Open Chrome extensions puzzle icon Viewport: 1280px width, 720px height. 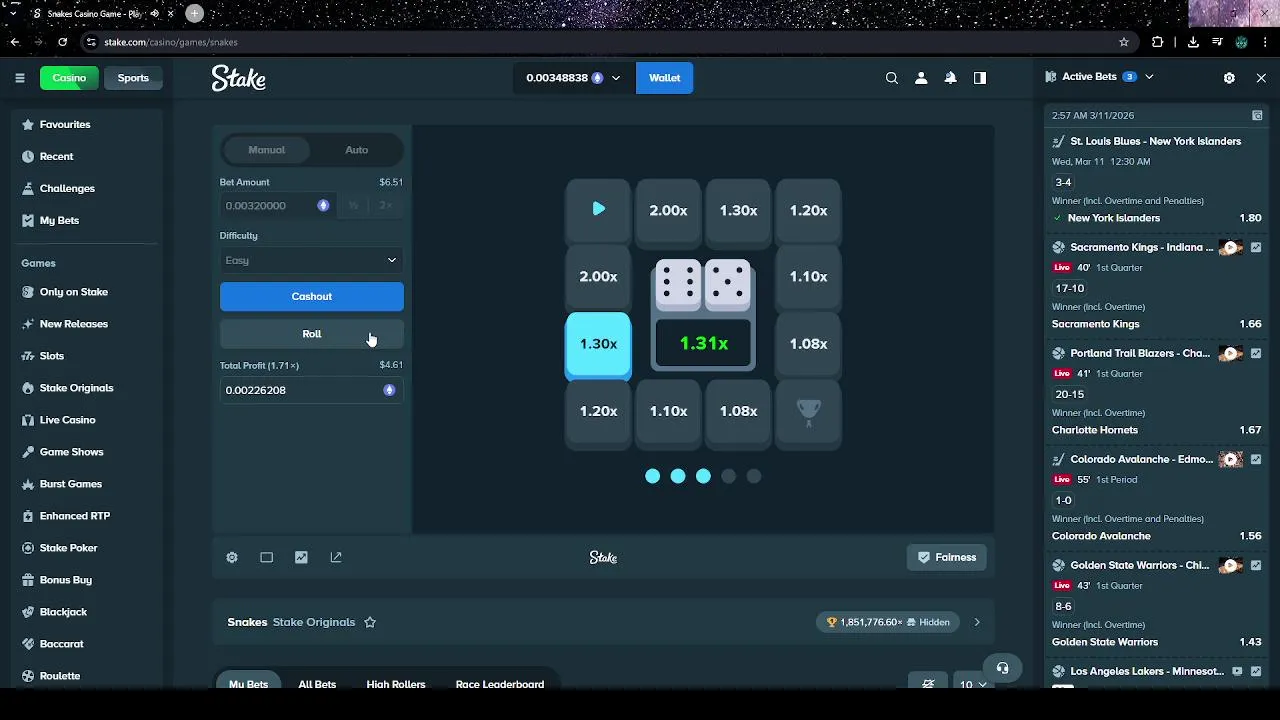1158,42
